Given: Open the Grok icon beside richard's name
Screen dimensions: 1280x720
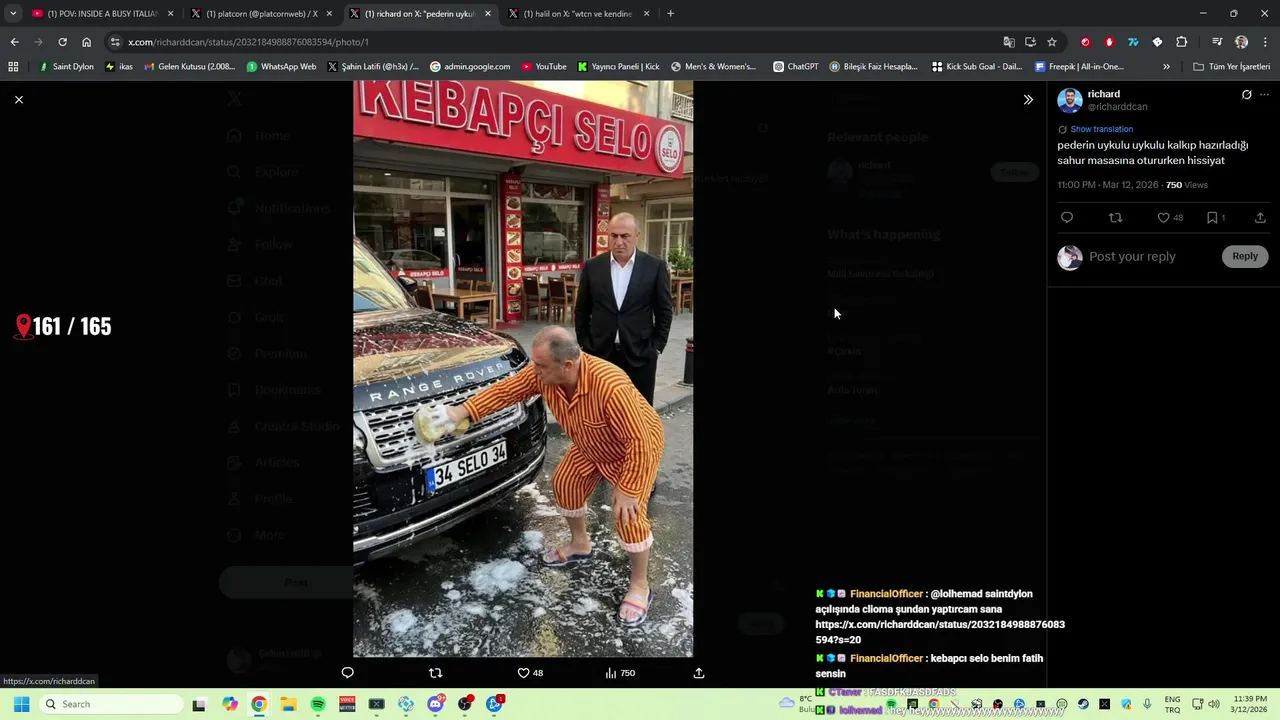Looking at the screenshot, I should 1246,95.
